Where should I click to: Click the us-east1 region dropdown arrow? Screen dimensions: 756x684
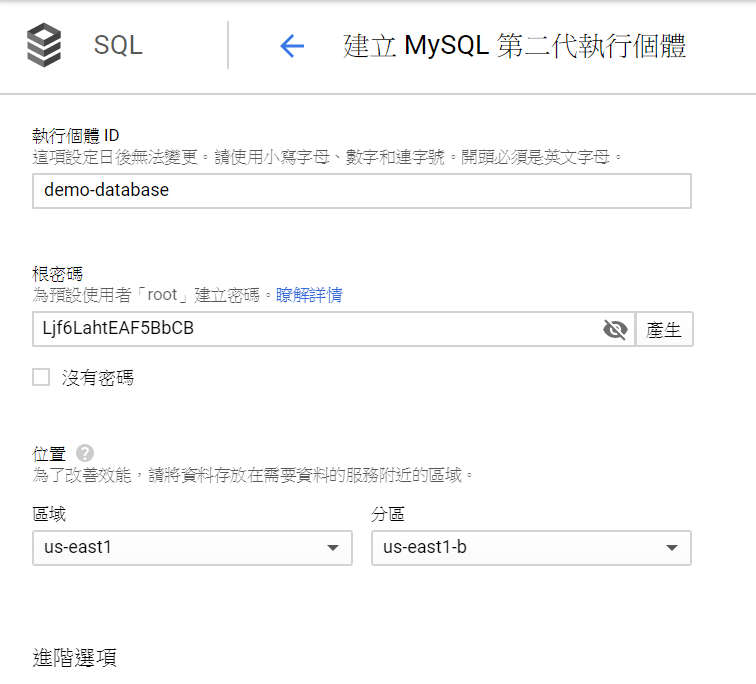(x=333, y=548)
